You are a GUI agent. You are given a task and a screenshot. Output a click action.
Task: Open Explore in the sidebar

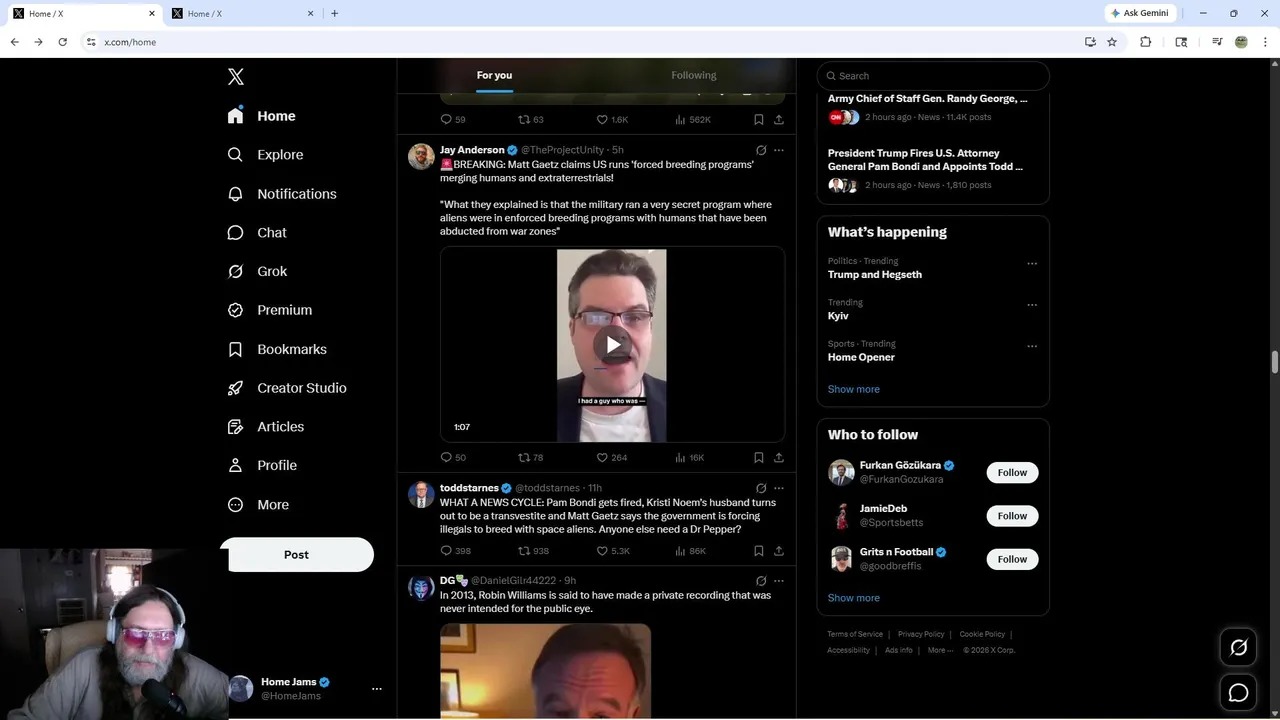point(266,155)
